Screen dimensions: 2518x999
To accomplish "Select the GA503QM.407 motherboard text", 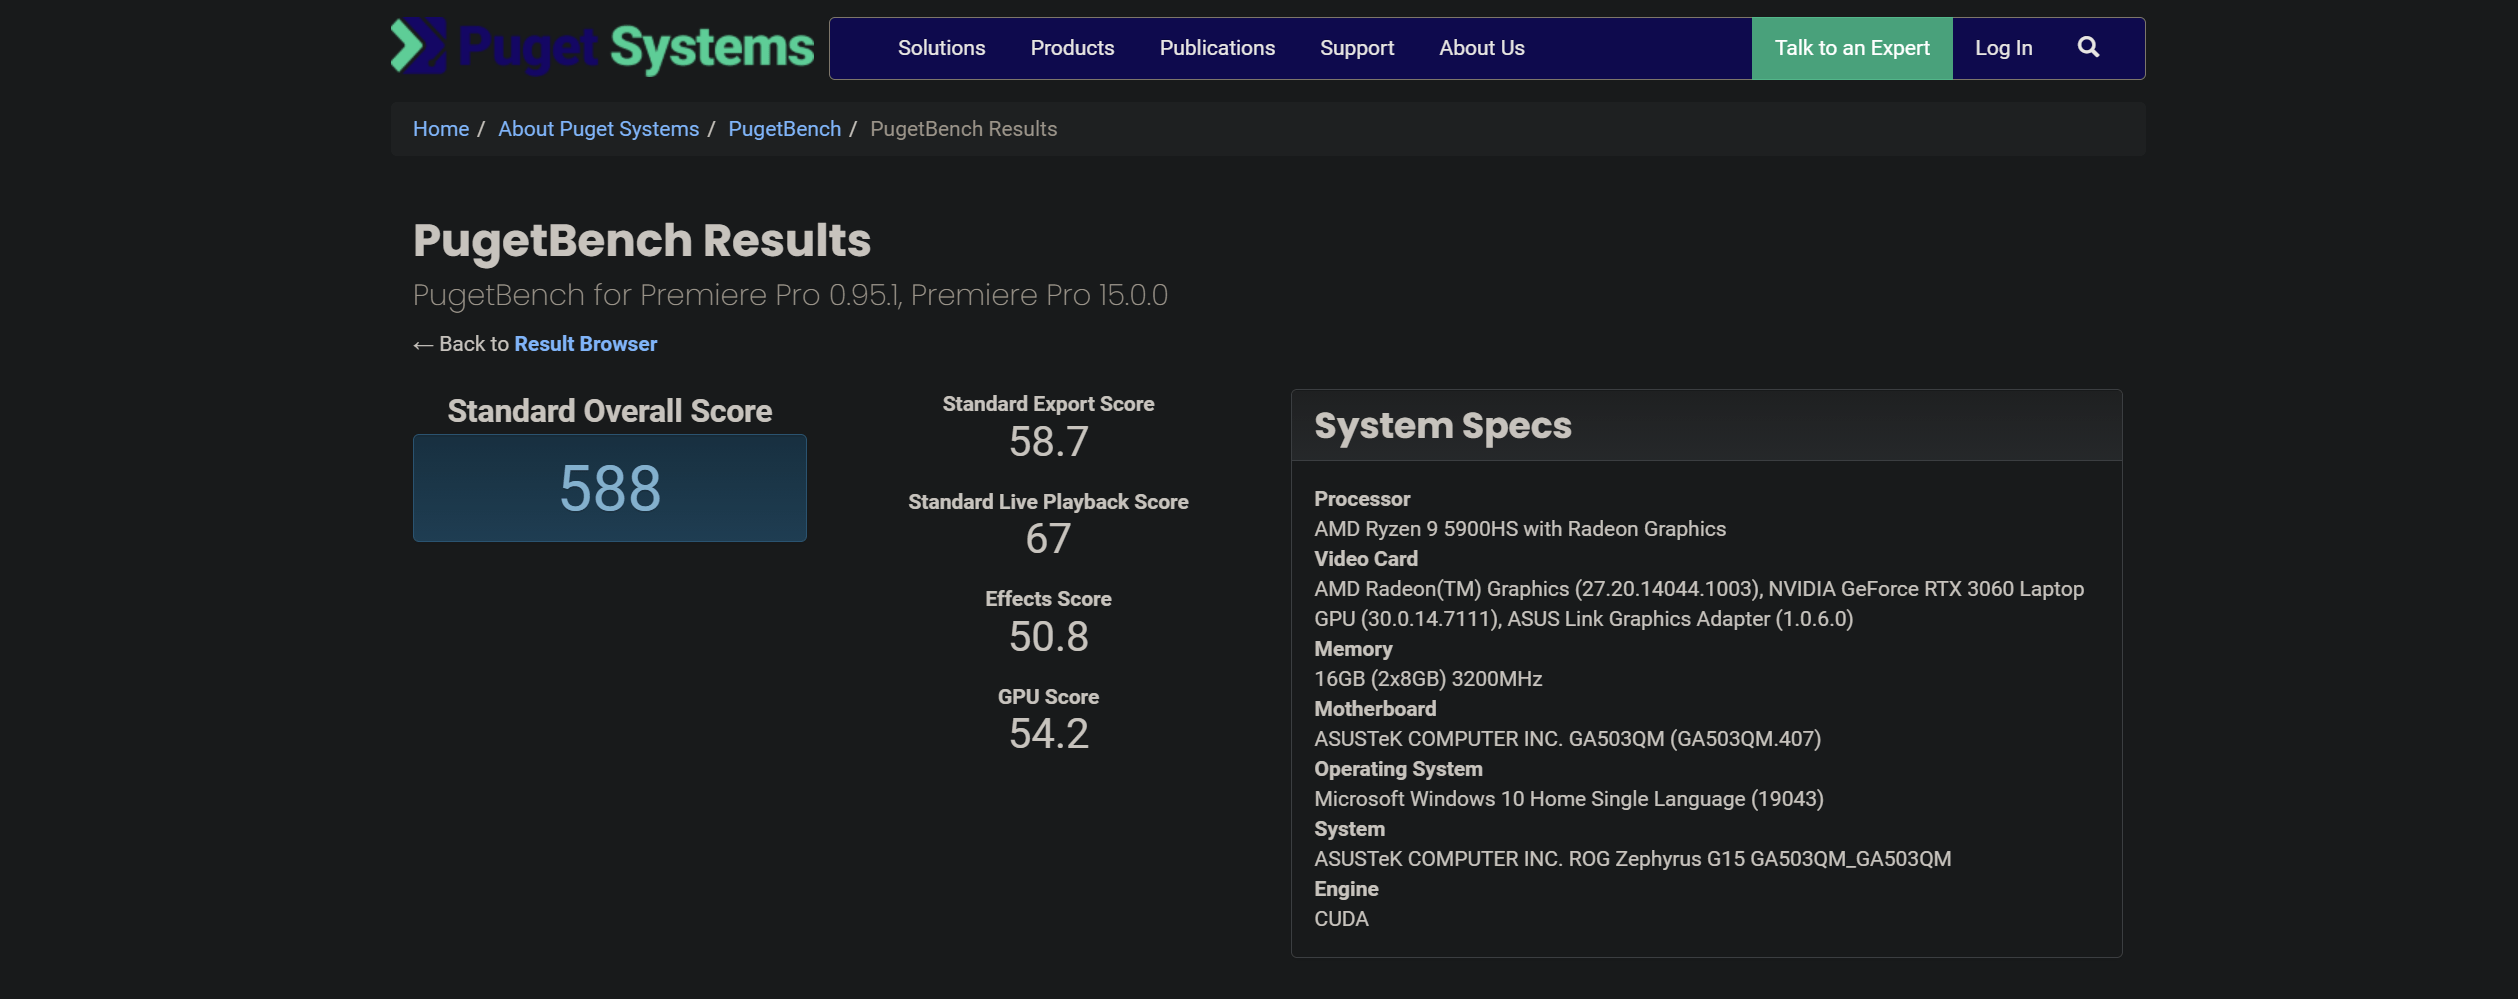I will tap(1568, 739).
